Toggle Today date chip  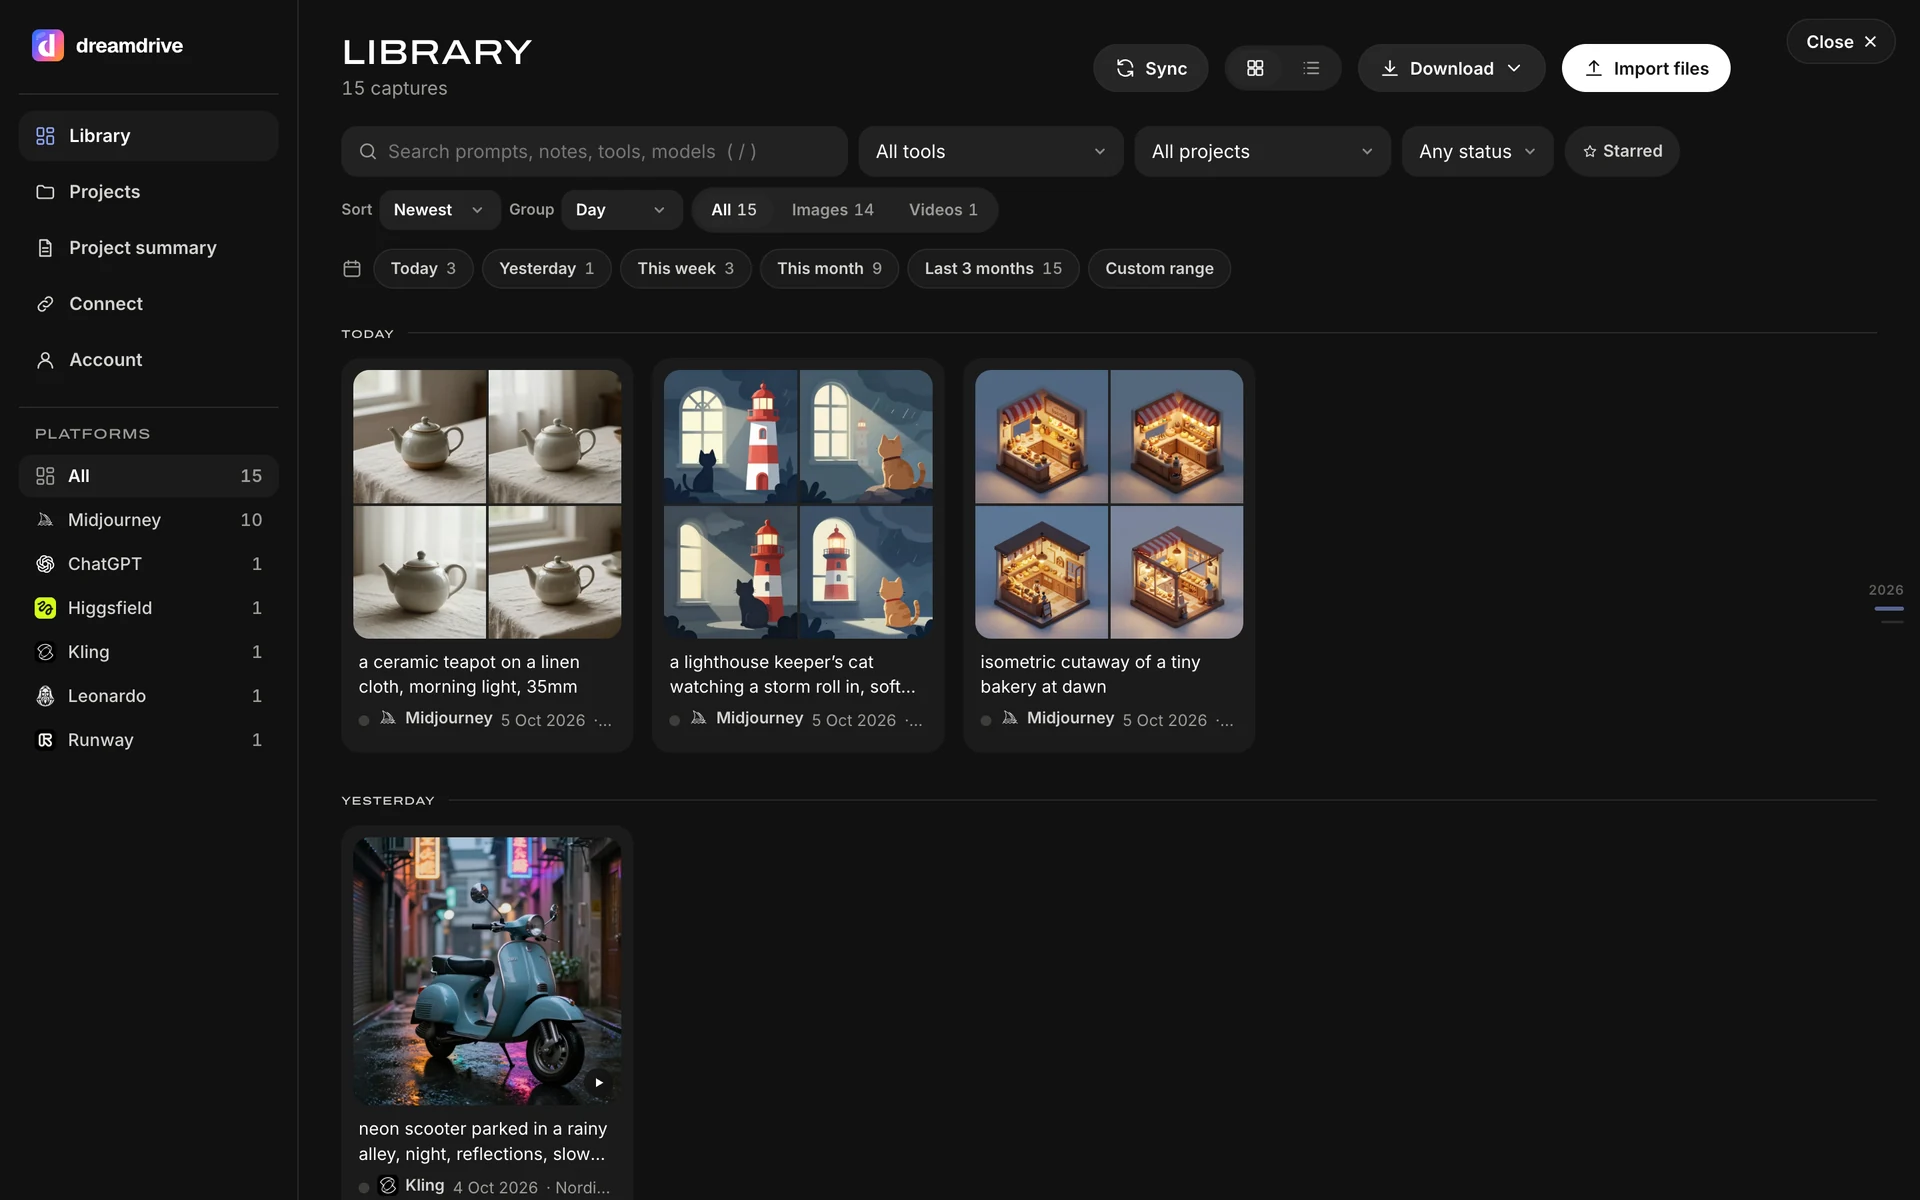423,268
